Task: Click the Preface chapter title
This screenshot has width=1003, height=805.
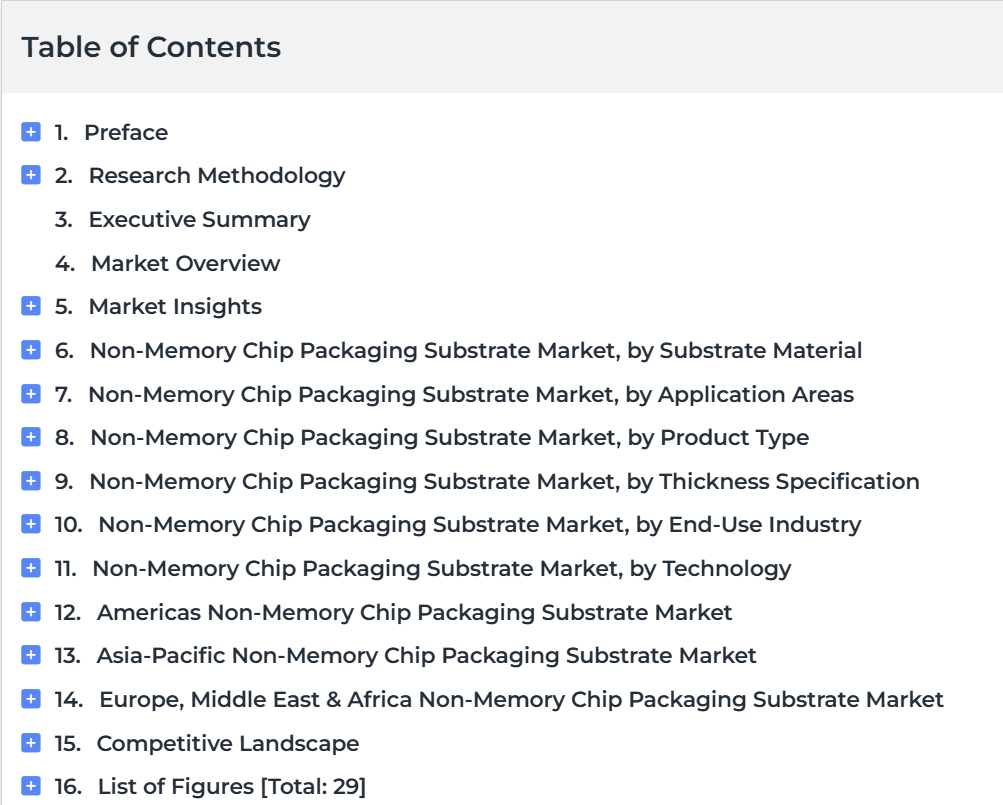Action: [x=126, y=132]
